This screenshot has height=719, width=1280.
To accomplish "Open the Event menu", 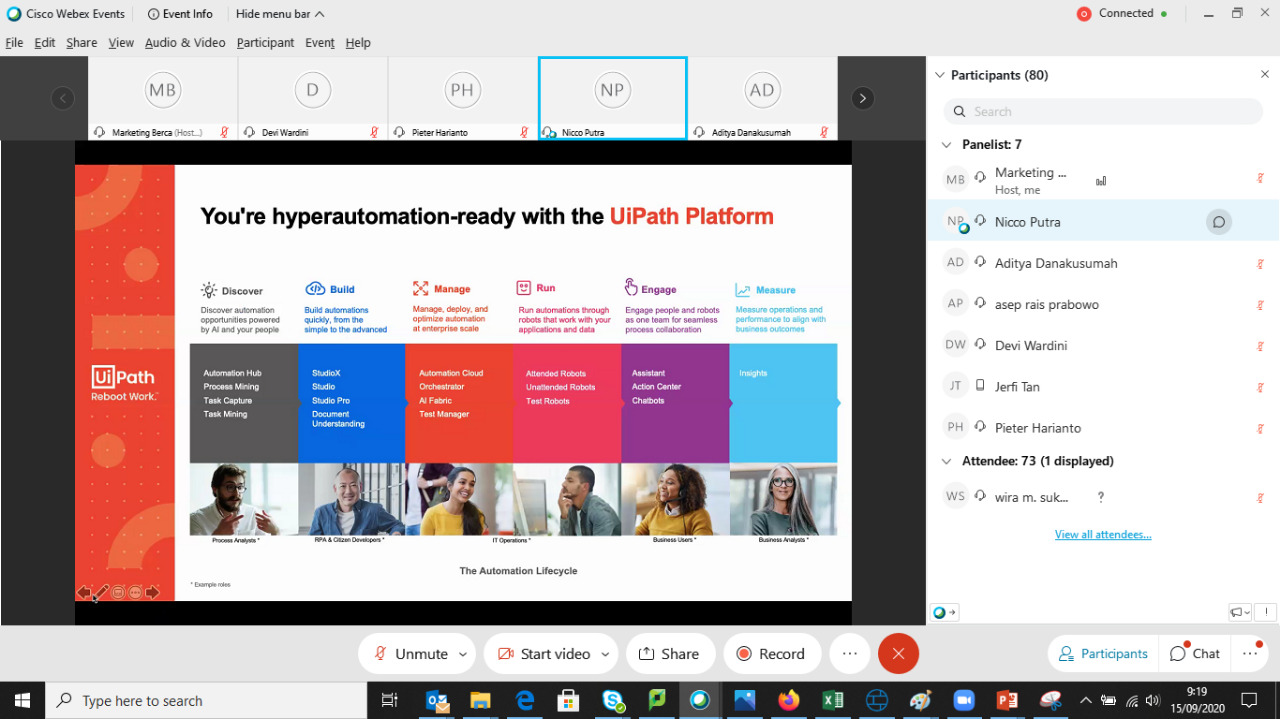I will 320,43.
